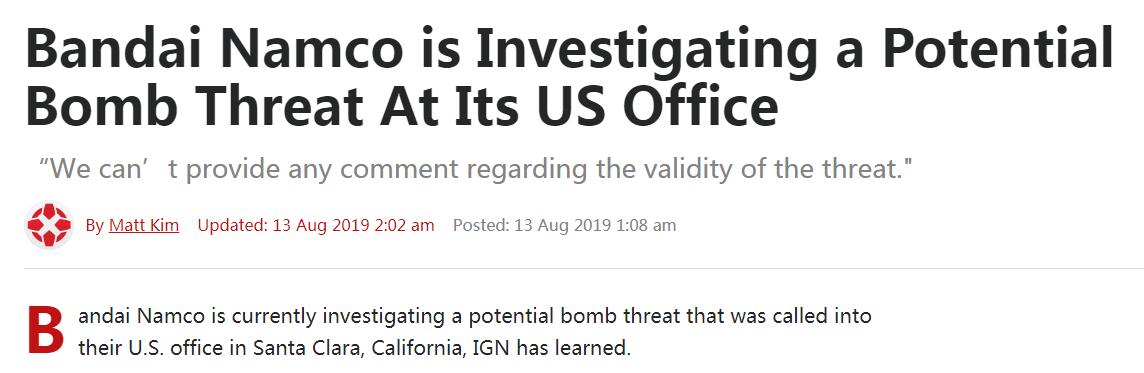Click the large red drop-cap letter B
Screen dimensions: 1144x373
(46, 331)
